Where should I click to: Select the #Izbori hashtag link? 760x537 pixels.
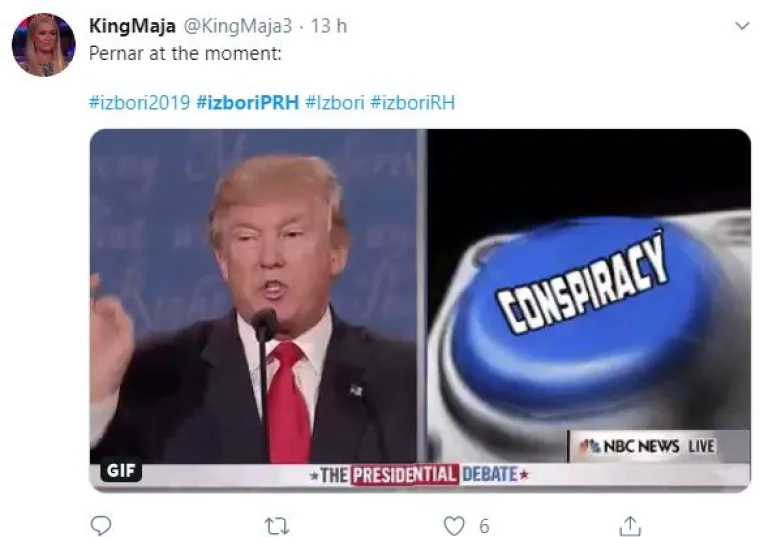[x=334, y=103]
